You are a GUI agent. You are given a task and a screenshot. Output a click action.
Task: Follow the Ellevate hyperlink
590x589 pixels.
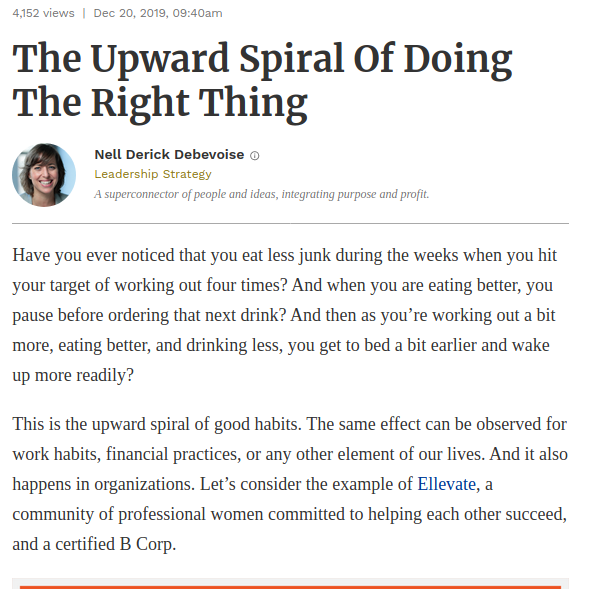pos(447,484)
